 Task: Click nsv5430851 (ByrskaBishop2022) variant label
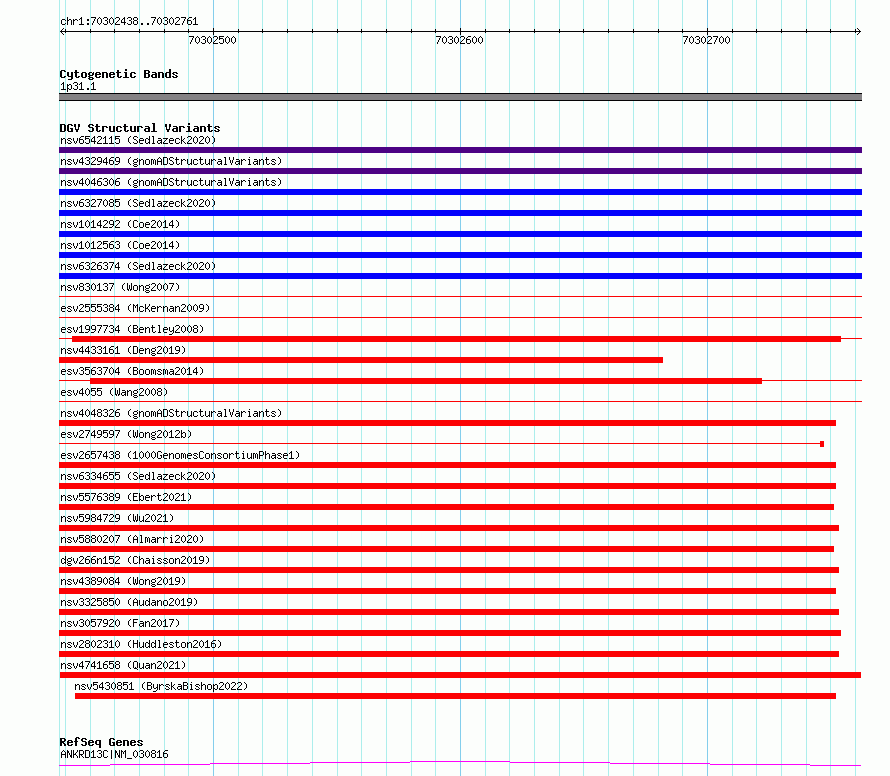(x=161, y=686)
